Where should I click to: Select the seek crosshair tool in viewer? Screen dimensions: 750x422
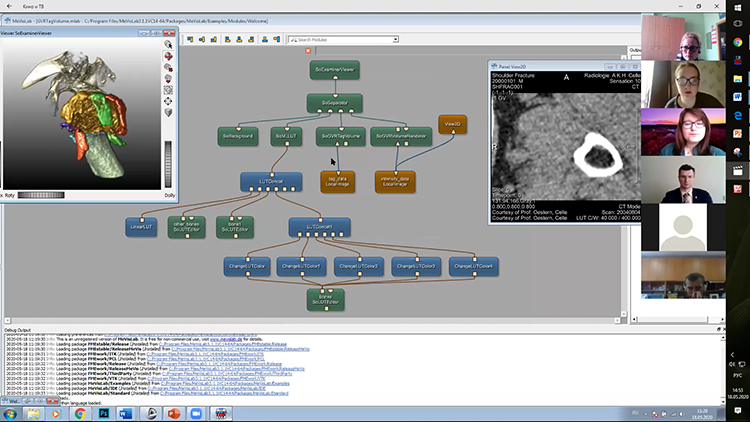click(168, 101)
